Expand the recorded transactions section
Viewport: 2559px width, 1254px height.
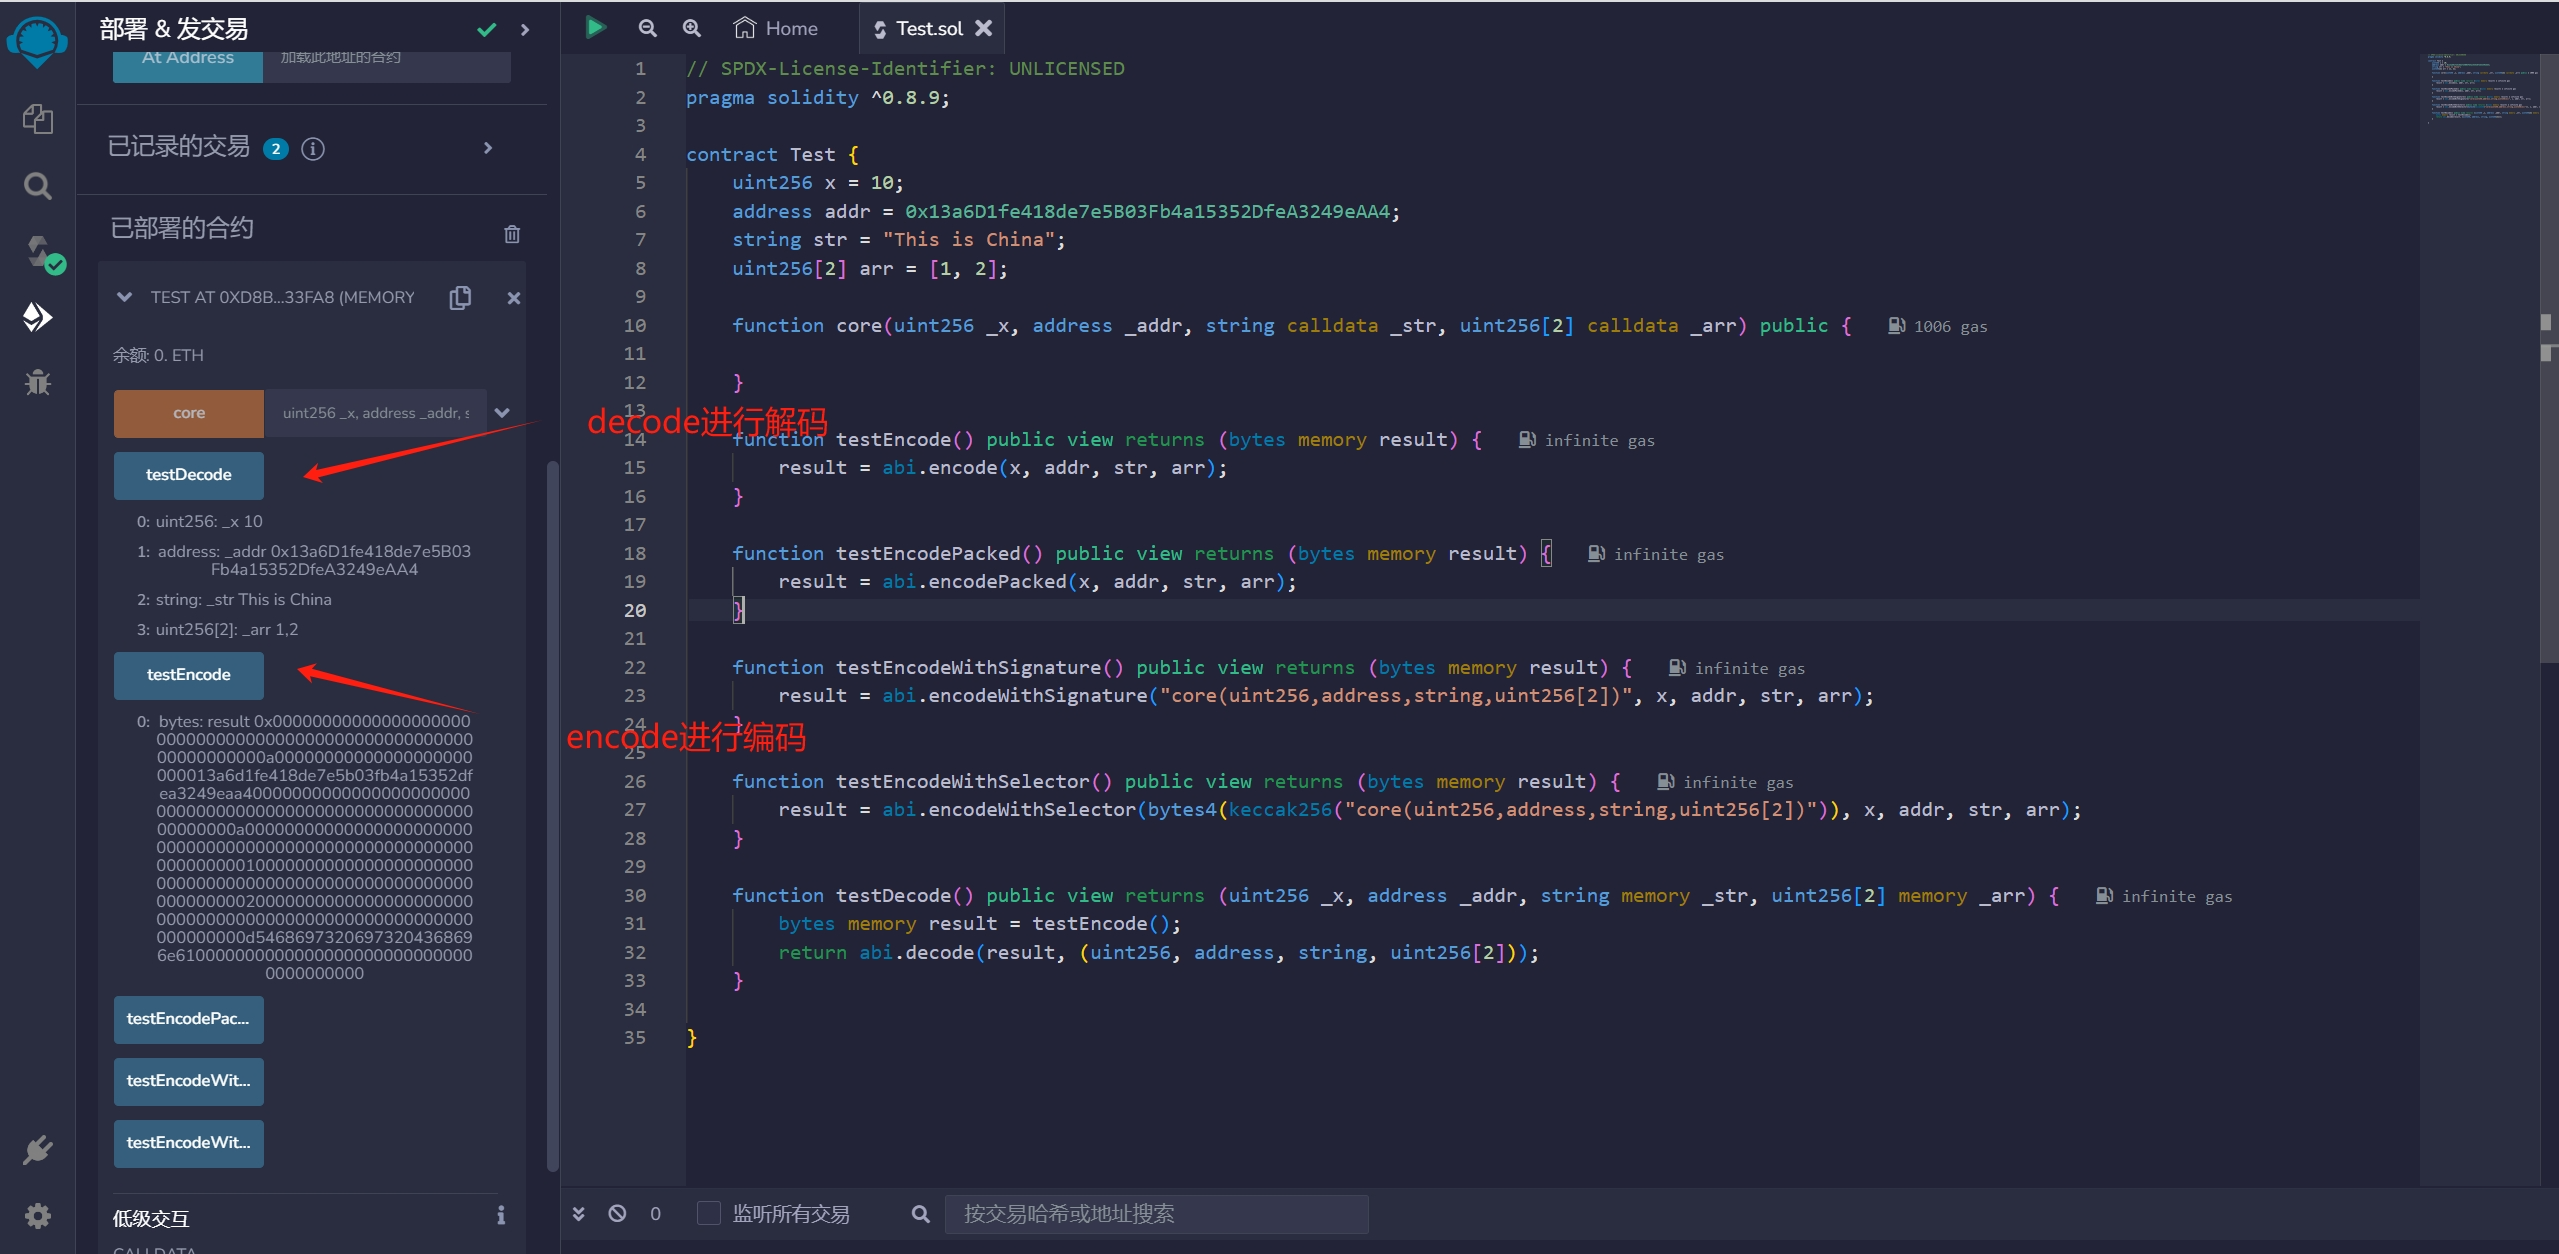click(x=488, y=148)
